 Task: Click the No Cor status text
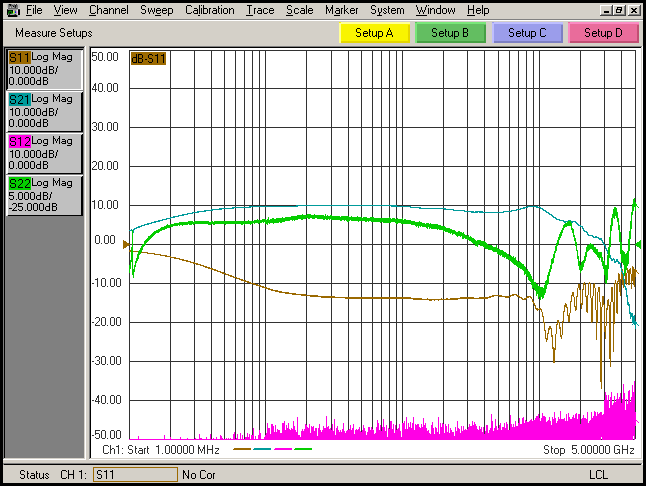[199, 475]
